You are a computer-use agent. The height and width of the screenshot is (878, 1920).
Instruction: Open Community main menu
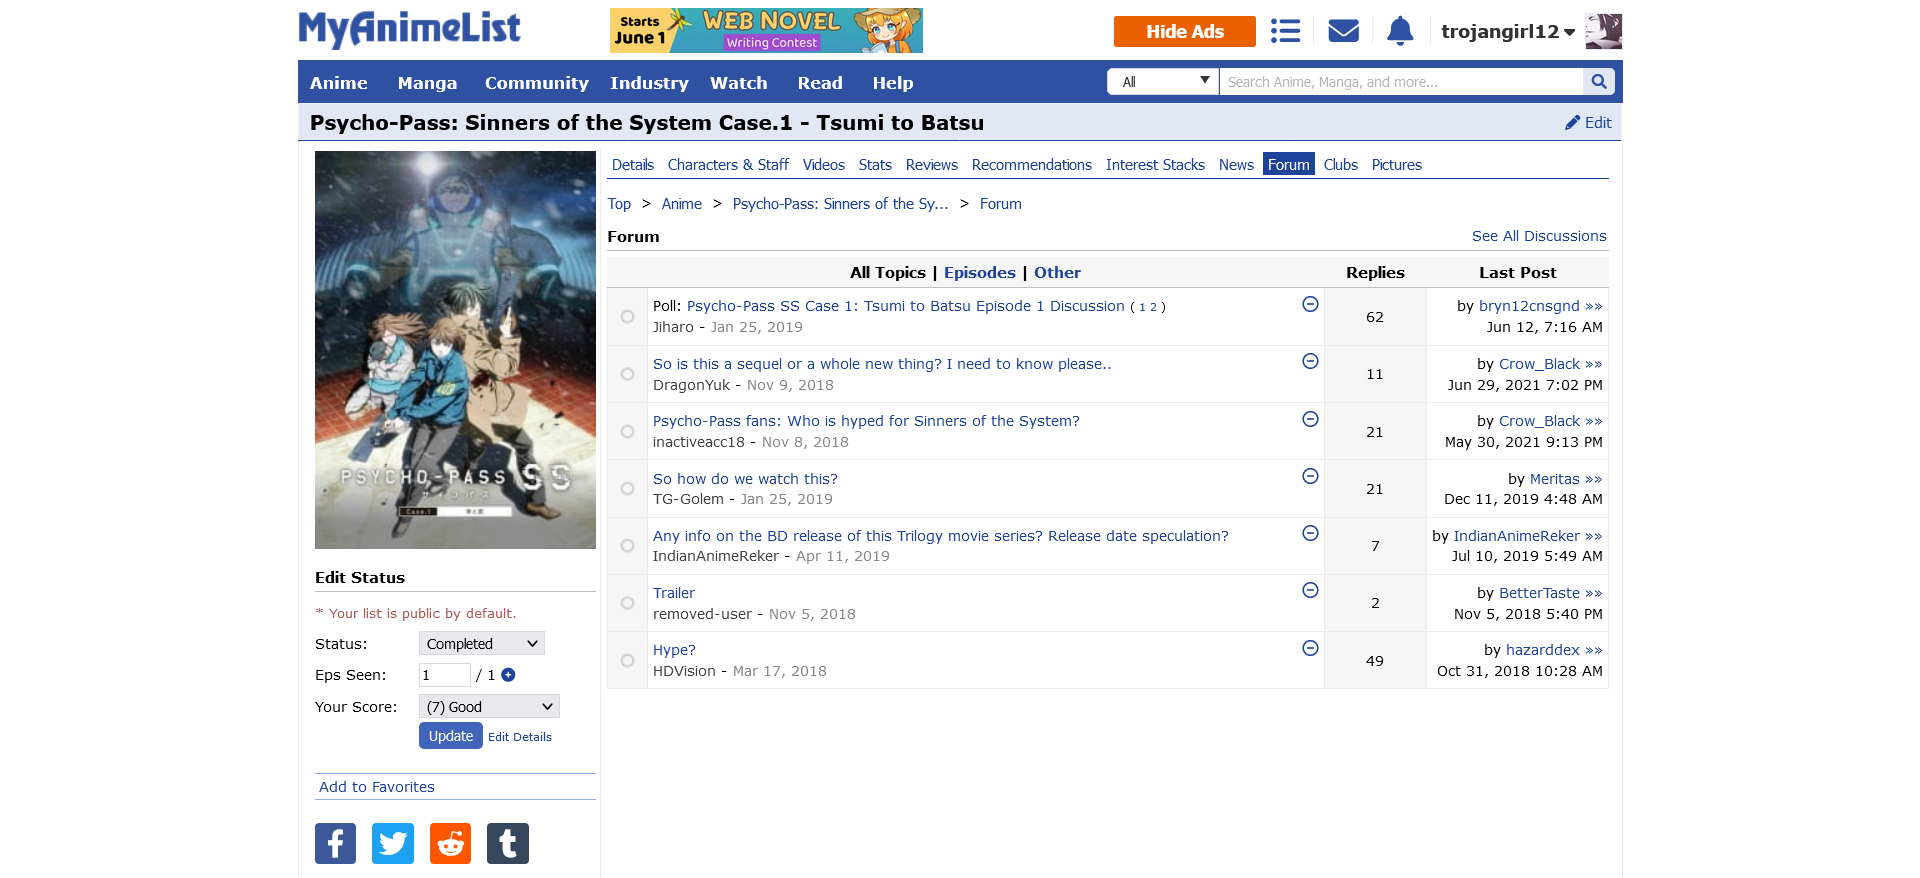pyautogui.click(x=537, y=83)
